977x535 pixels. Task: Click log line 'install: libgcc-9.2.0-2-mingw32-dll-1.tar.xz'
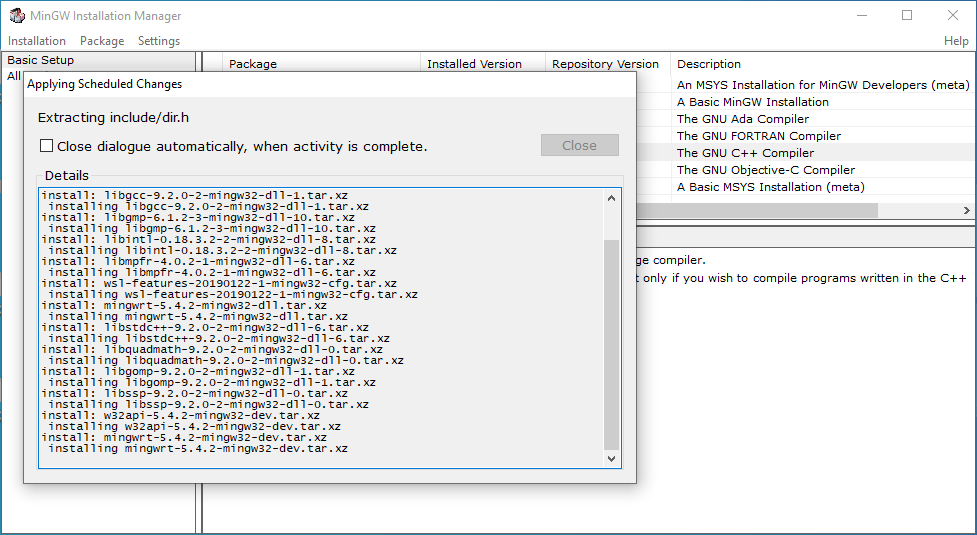click(x=194, y=196)
